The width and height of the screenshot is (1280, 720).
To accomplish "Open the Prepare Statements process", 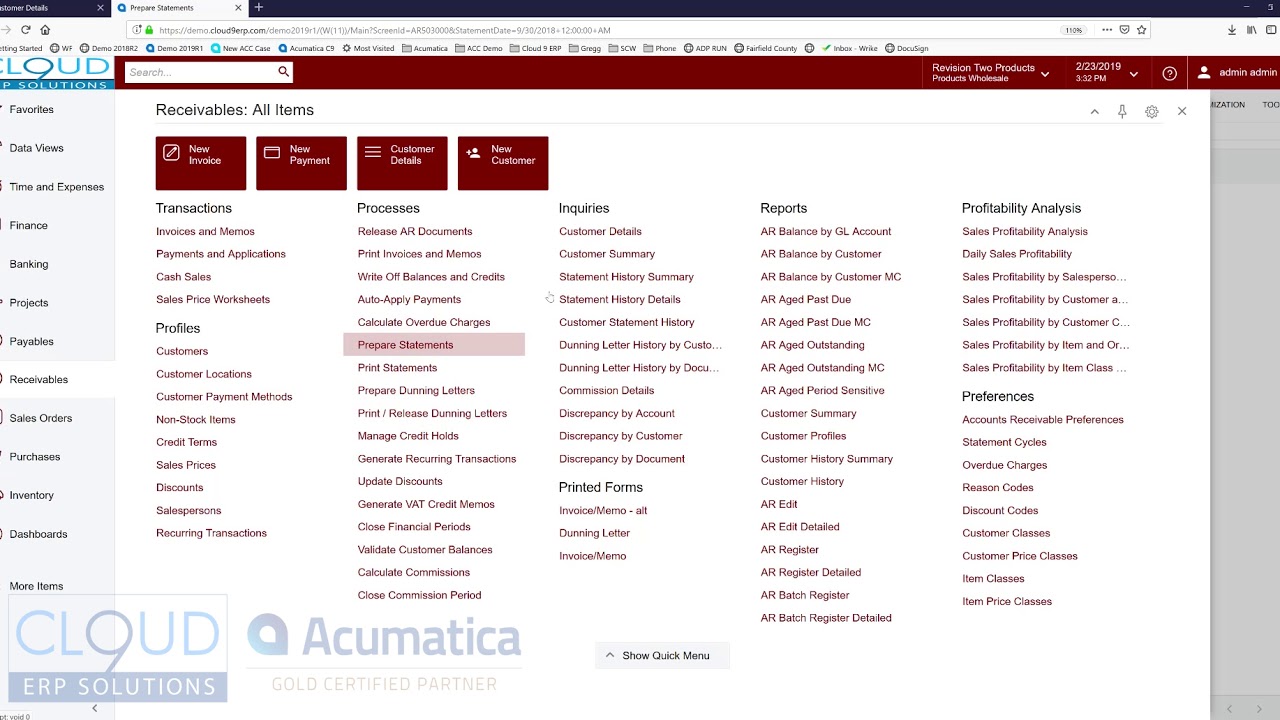I will [405, 345].
